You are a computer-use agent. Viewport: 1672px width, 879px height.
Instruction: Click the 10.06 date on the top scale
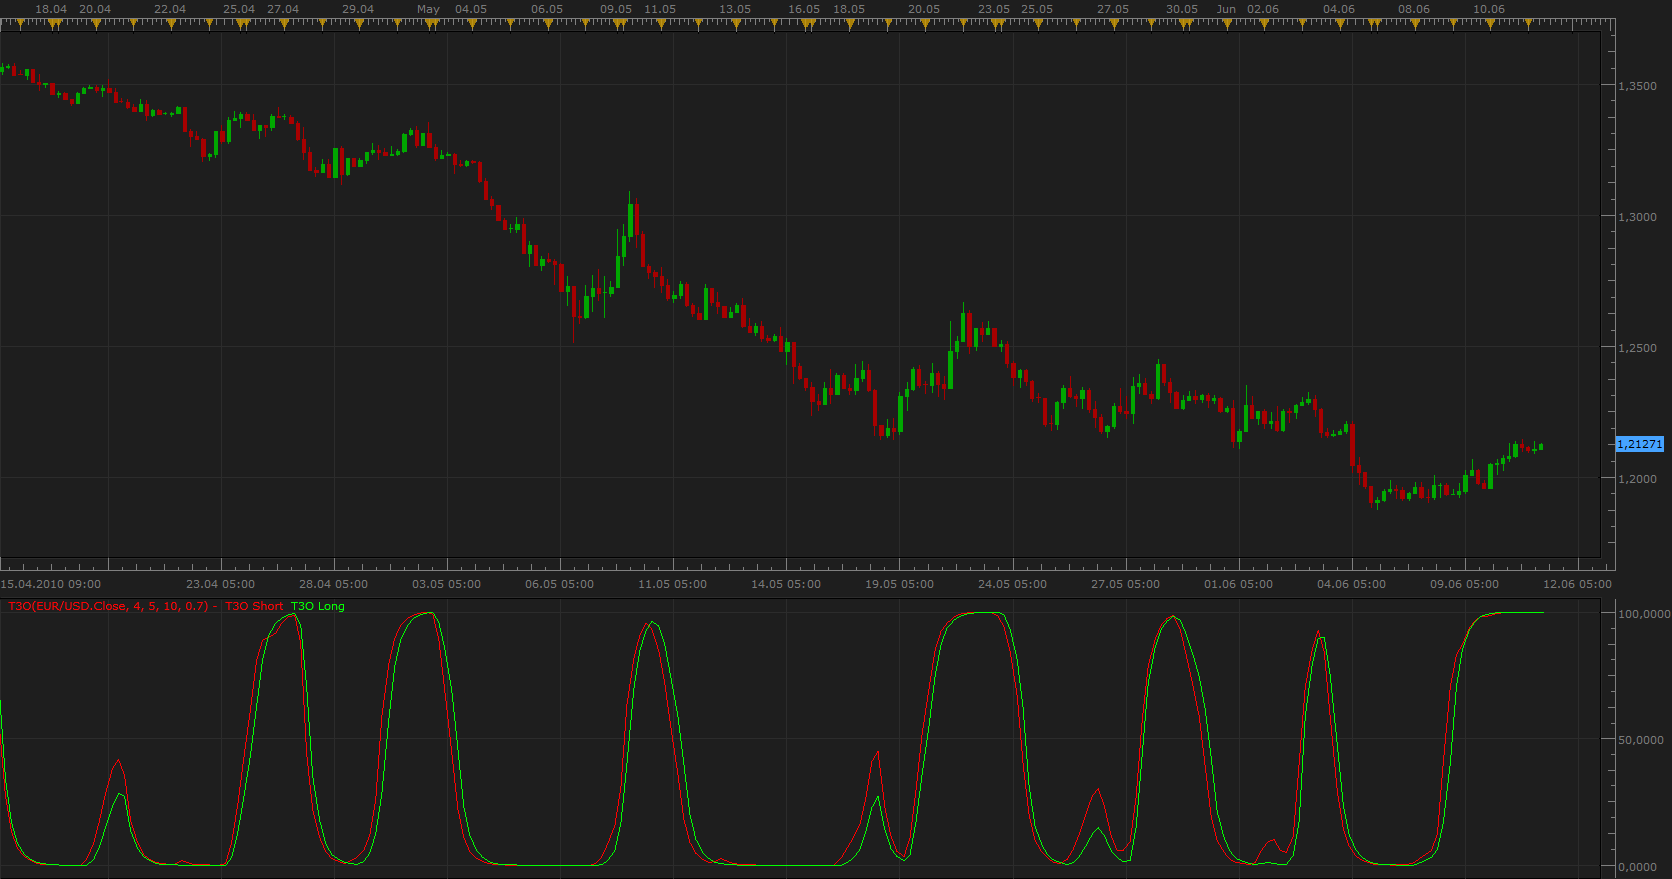pyautogui.click(x=1489, y=9)
